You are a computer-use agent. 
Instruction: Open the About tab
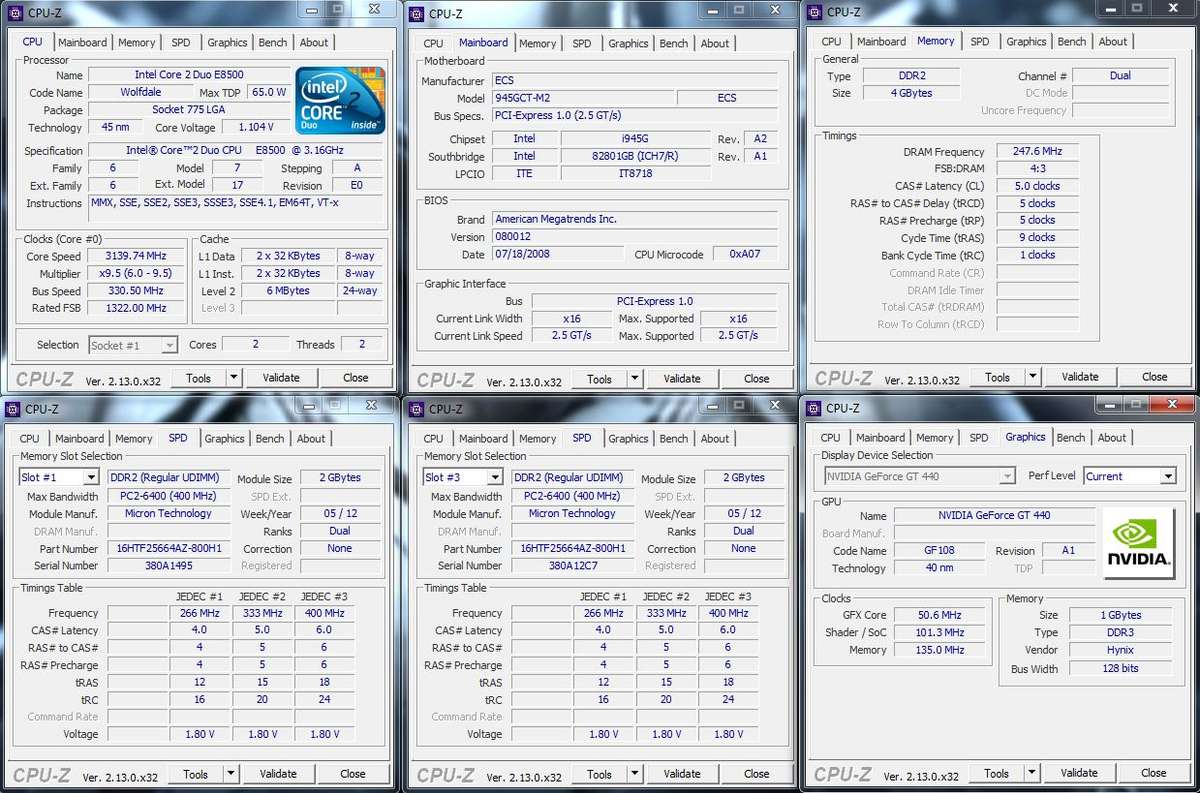coord(315,42)
